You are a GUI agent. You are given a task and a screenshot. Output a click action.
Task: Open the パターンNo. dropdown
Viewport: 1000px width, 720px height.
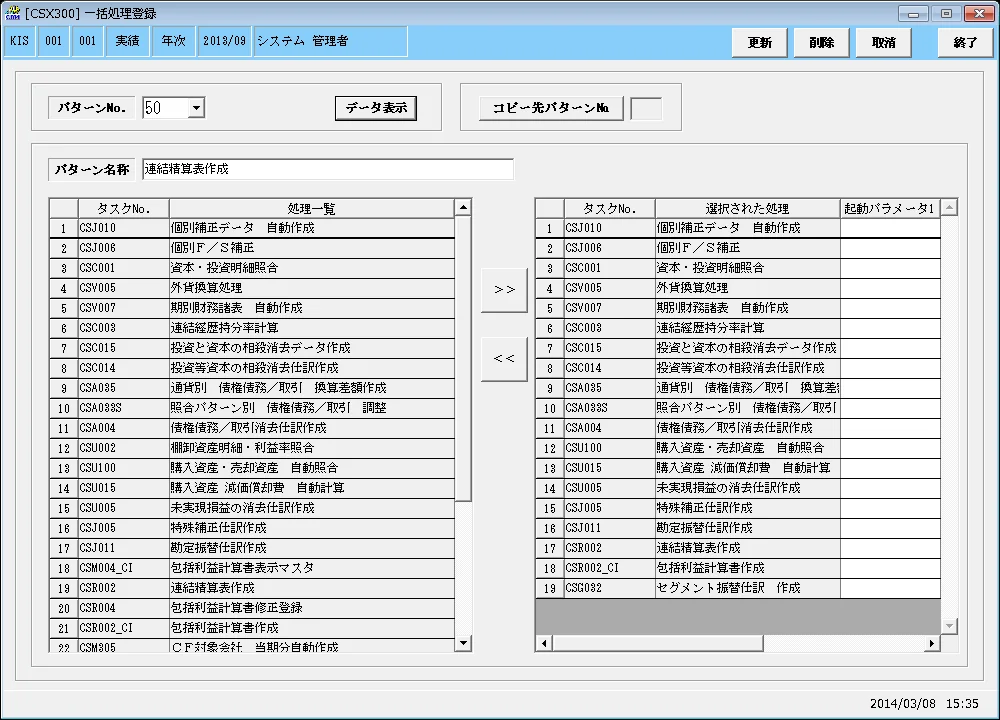[x=196, y=108]
